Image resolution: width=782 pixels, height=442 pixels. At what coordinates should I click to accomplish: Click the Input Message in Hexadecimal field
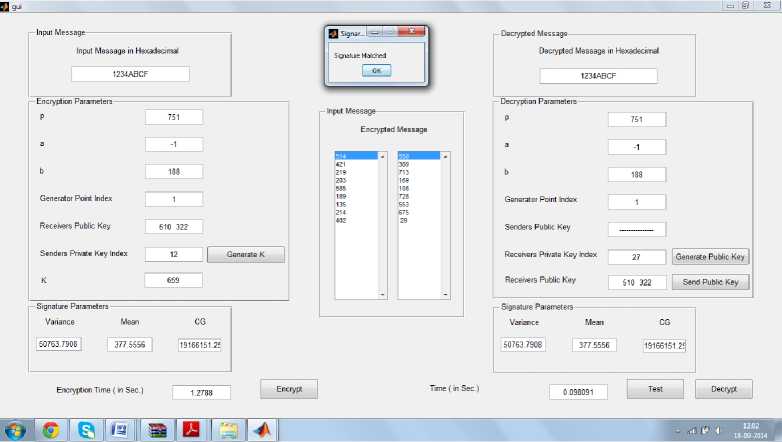point(130,74)
